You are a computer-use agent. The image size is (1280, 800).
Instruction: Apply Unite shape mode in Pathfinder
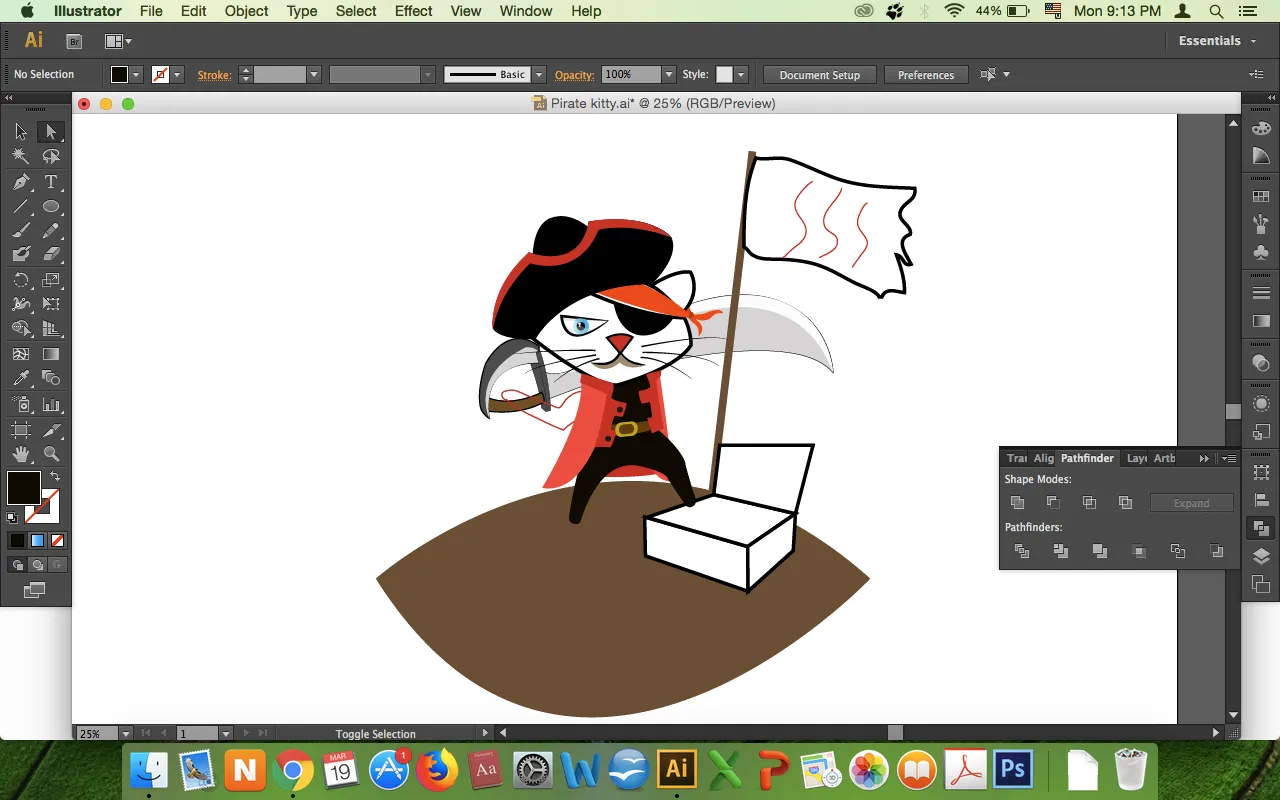point(1018,503)
